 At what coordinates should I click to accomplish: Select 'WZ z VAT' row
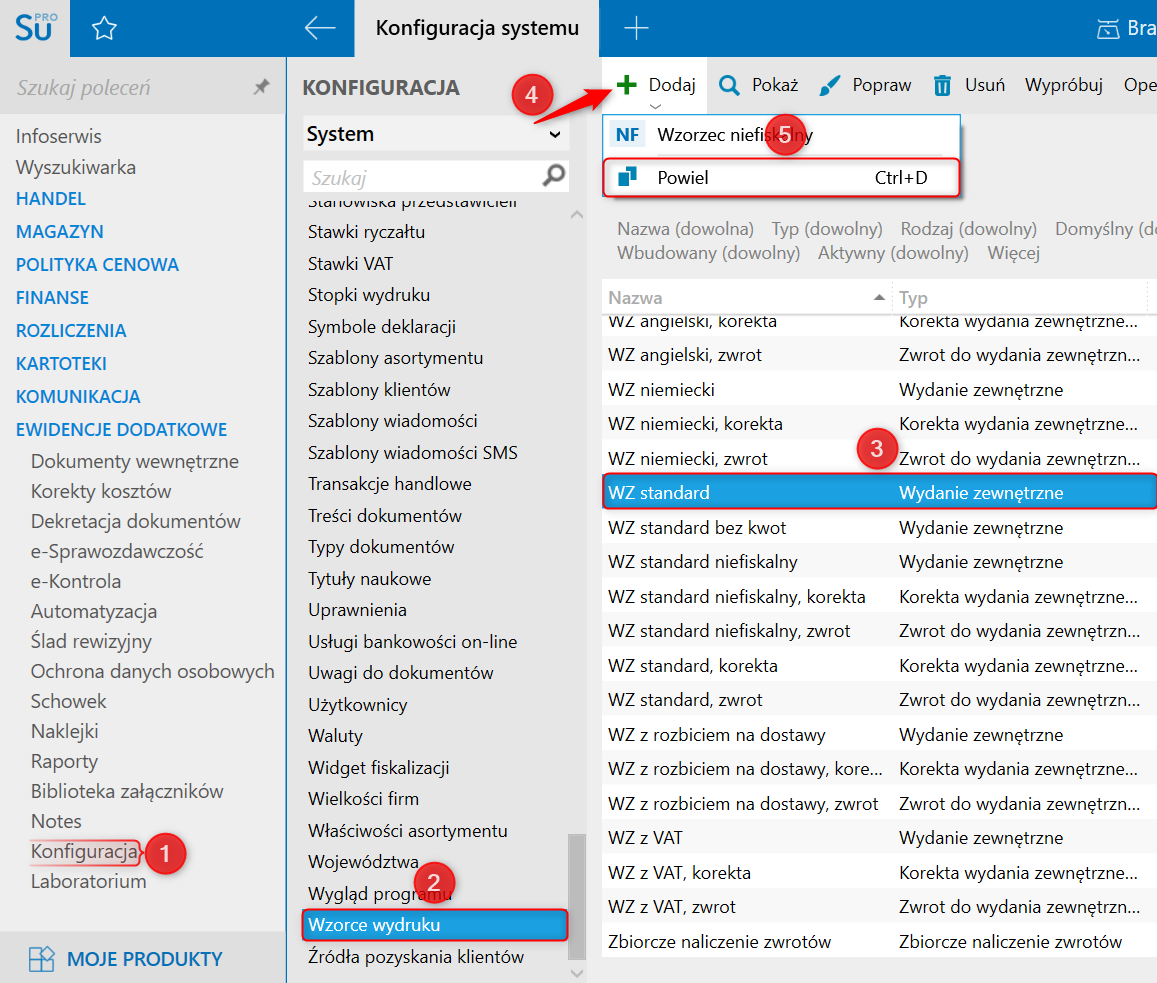880,838
